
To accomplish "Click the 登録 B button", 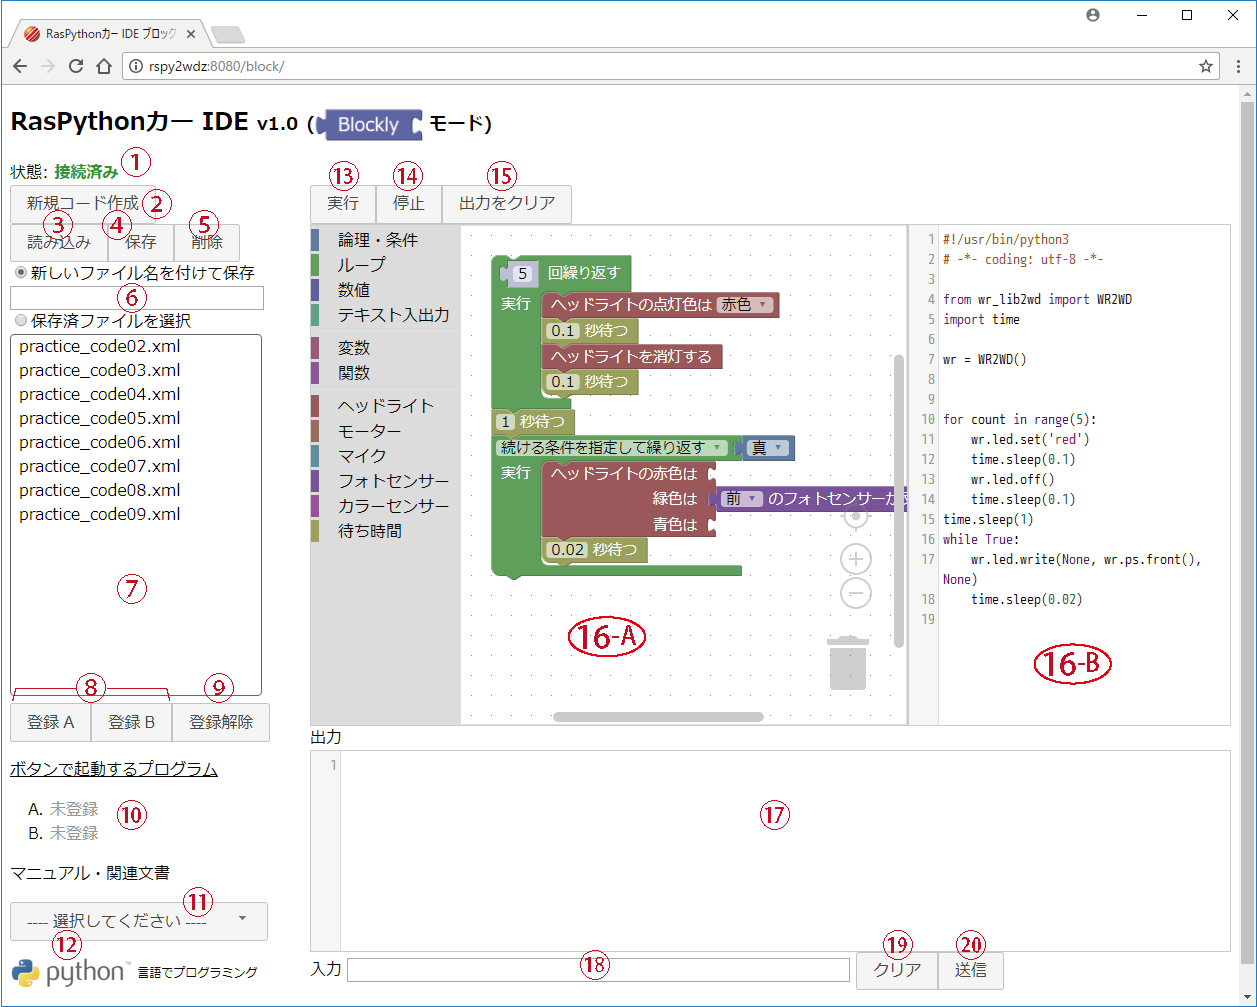I will click(x=131, y=722).
